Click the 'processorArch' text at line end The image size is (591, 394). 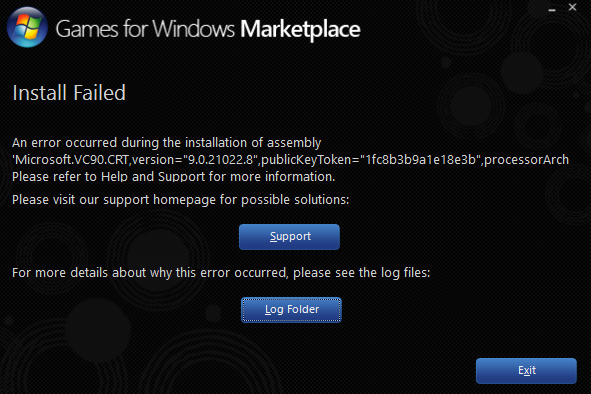pyautogui.click(x=526, y=160)
